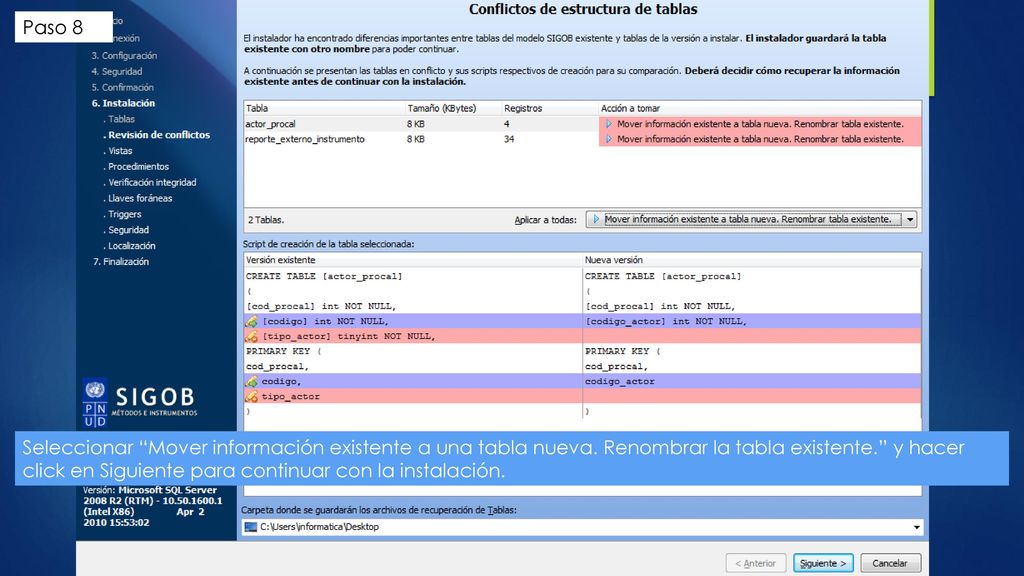Select the reporte_externo_instrumento table row
This screenshot has width=1024, height=576.
click(582, 139)
